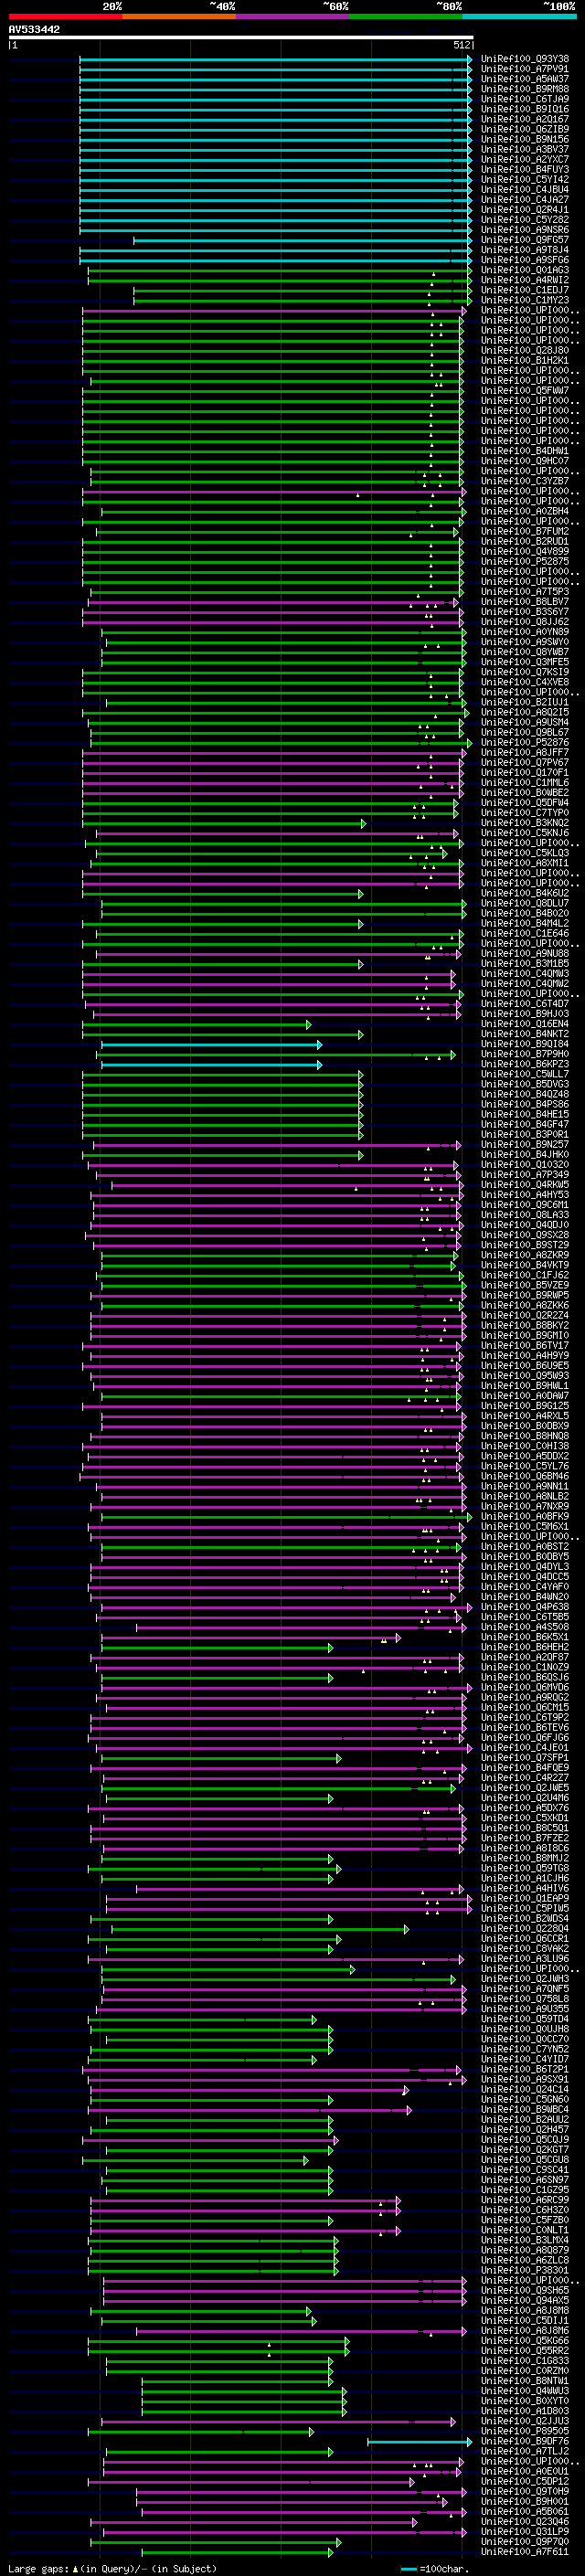Click the UniRef100_A9SFG6 label

click(525, 260)
